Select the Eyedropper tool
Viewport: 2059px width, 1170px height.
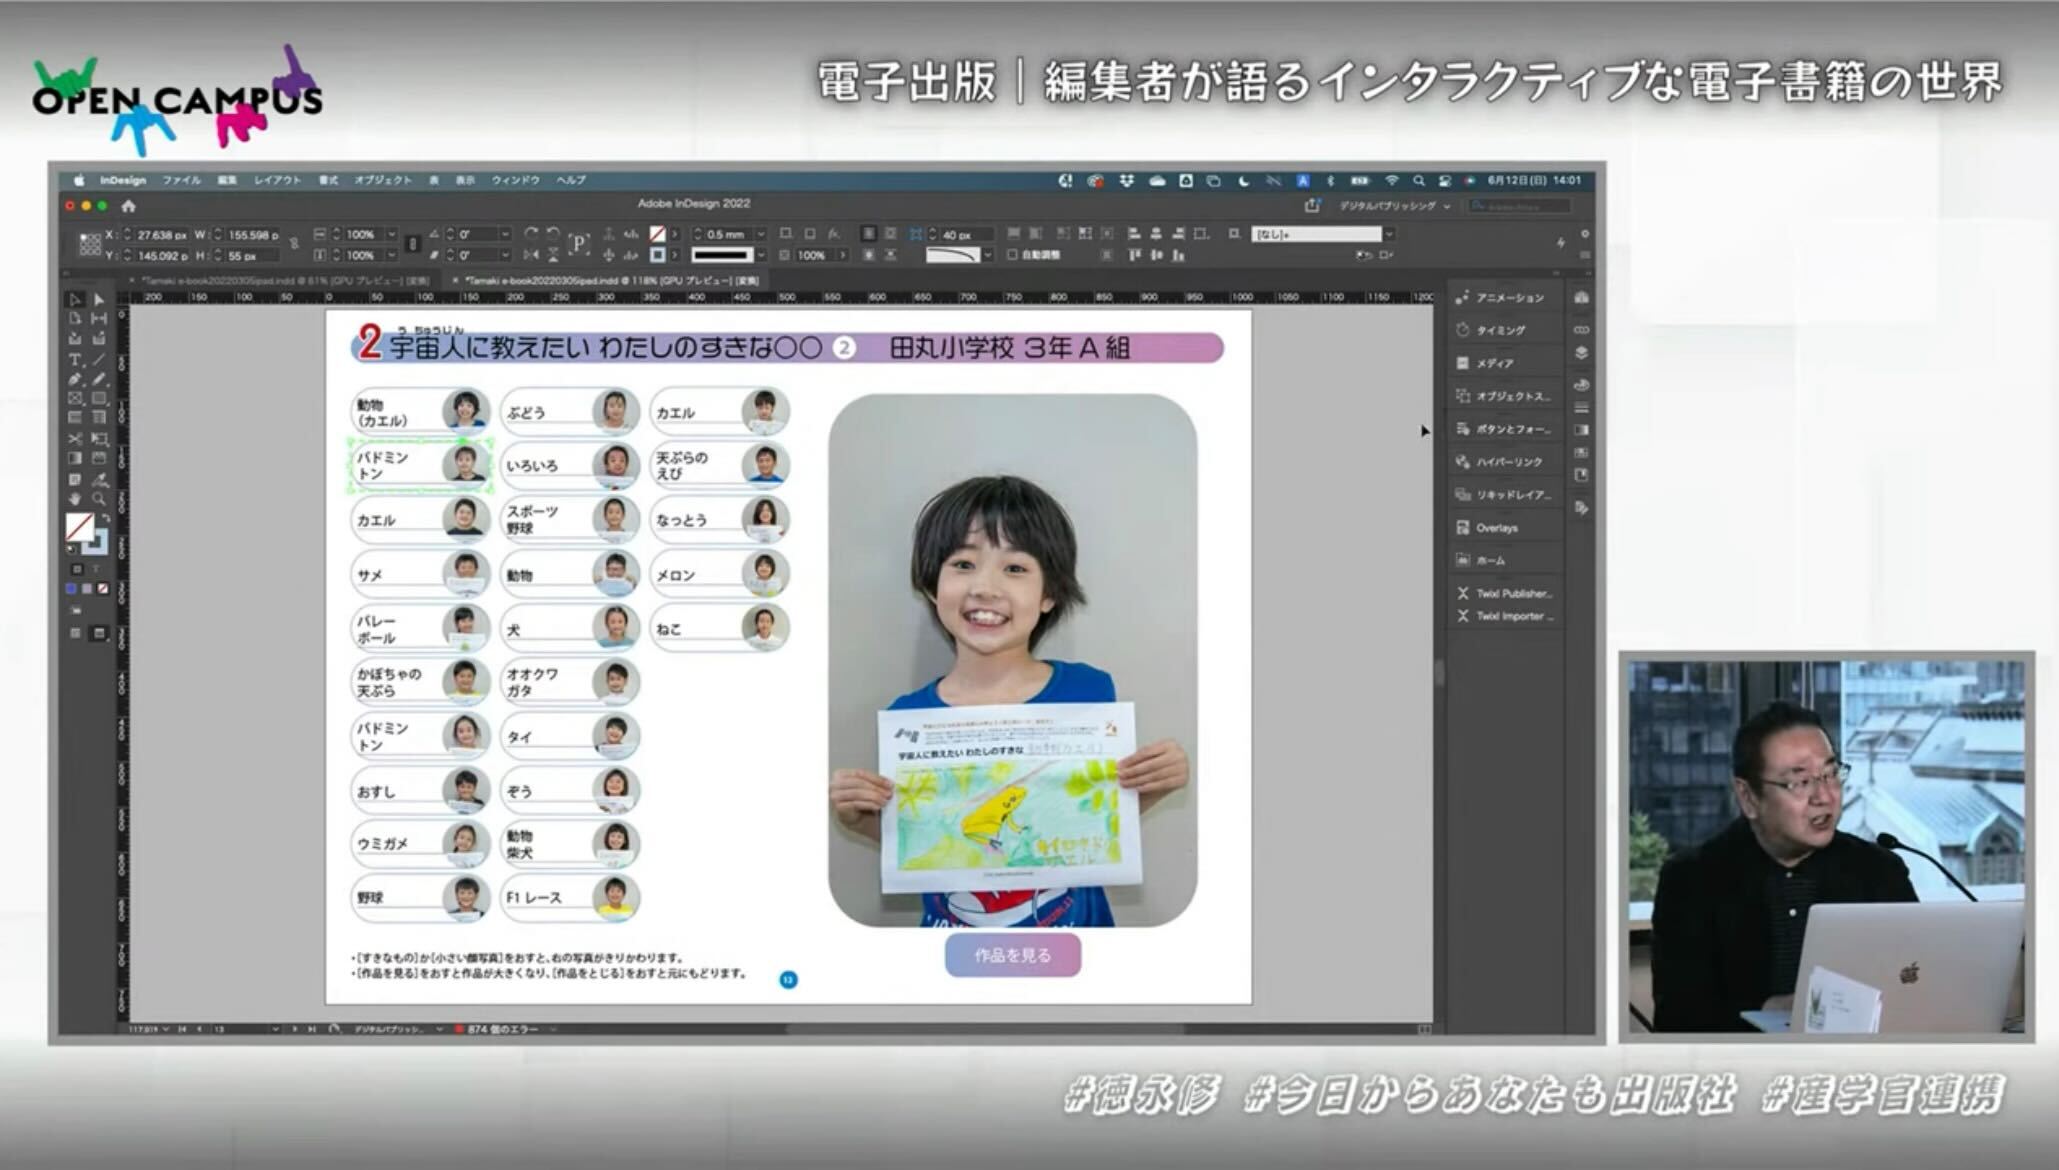[99, 479]
